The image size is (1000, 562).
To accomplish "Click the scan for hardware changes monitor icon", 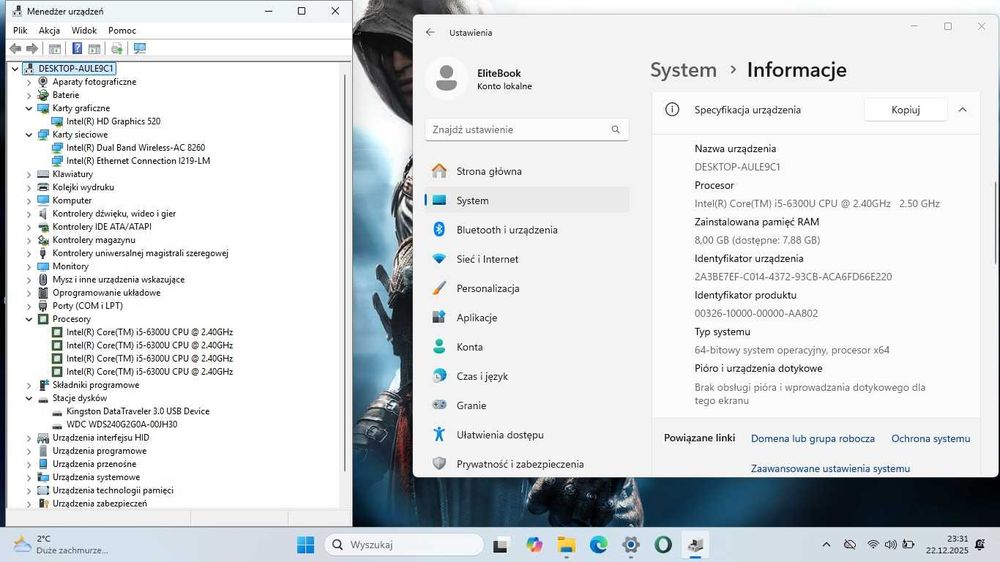I will point(140,48).
